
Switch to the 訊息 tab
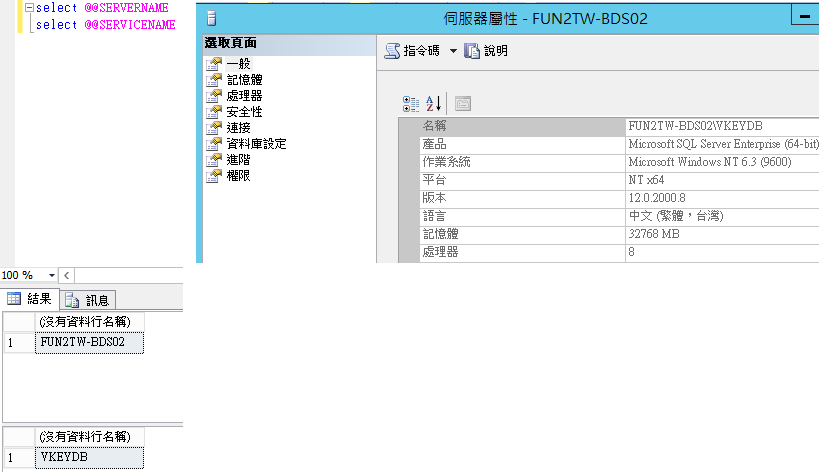pyautogui.click(x=88, y=300)
